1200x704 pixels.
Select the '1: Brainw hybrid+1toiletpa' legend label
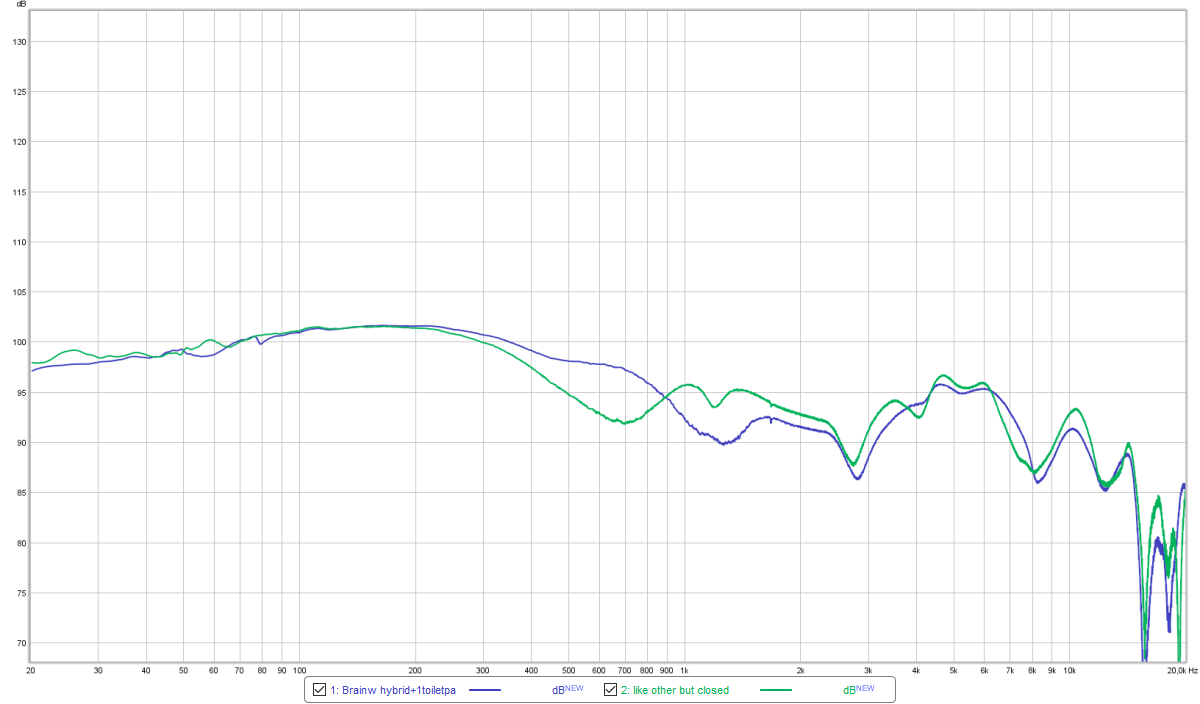(392, 690)
